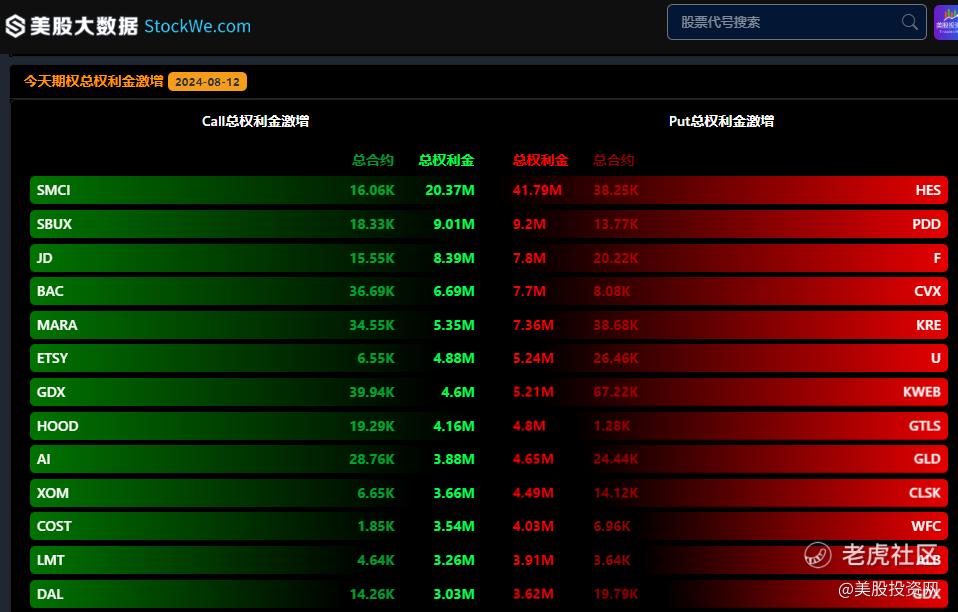Select the AI ticker in Call list
The width and height of the screenshot is (958, 612).
[x=43, y=459]
